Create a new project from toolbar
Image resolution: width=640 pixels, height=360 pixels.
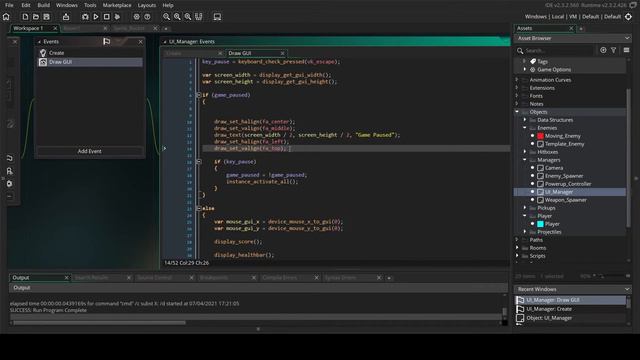click(25, 17)
